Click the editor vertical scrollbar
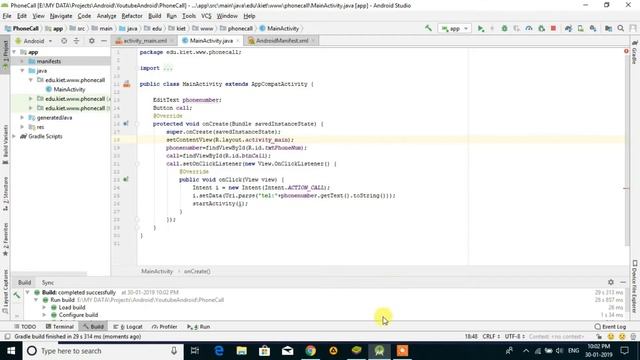The height and width of the screenshot is (360, 640). click(x=627, y=151)
